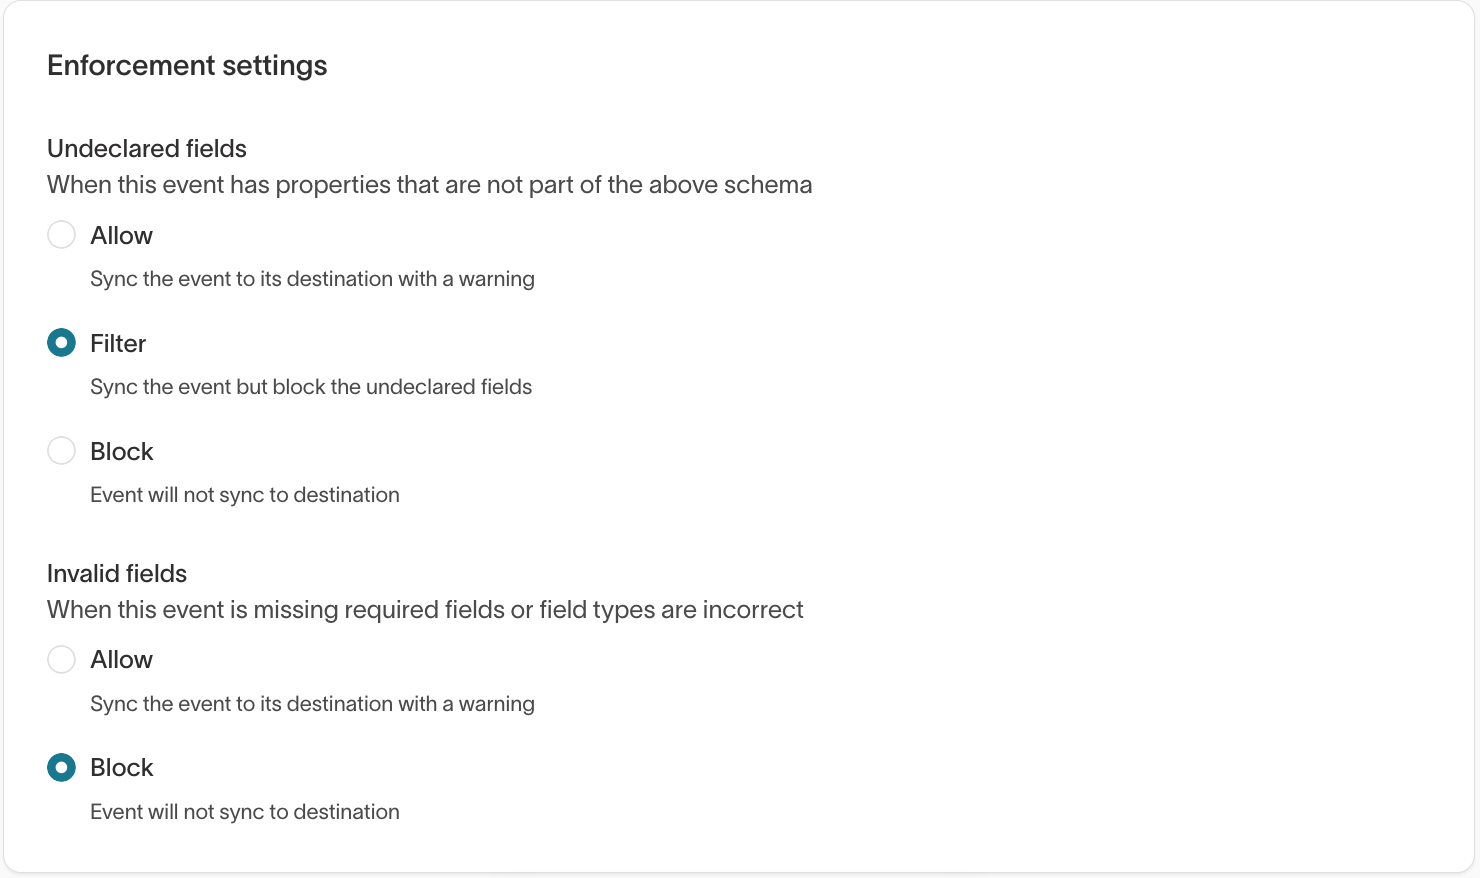Enable Allow option under Invalid fields
Viewport: 1480px width, 878px height.
[x=61, y=659]
